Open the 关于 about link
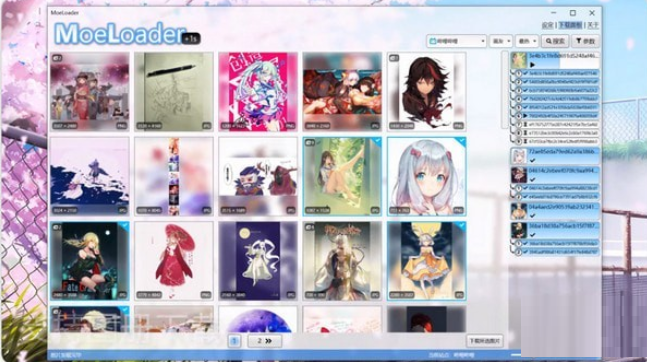The height and width of the screenshot is (362, 647). 593,26
